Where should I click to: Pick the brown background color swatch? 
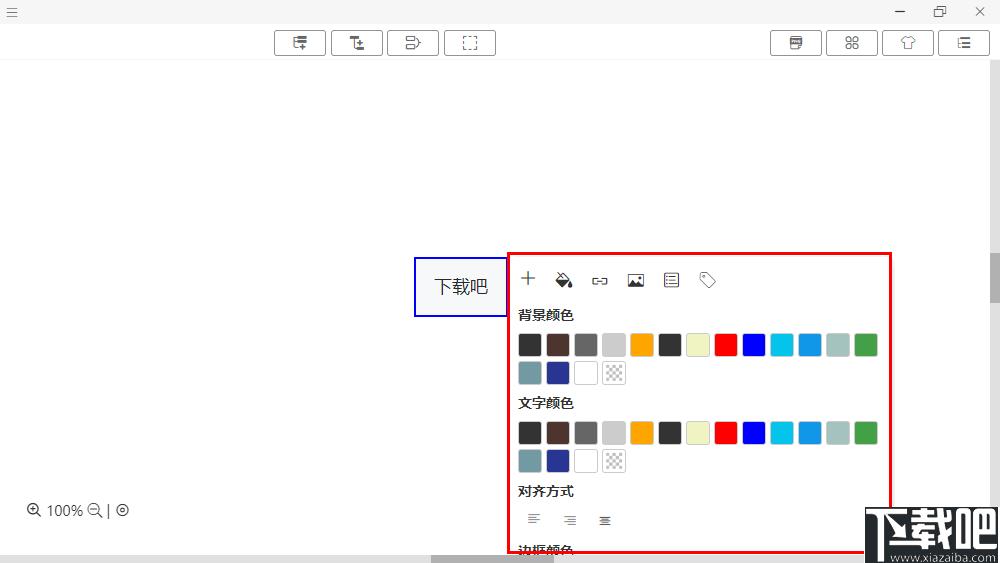(558, 345)
